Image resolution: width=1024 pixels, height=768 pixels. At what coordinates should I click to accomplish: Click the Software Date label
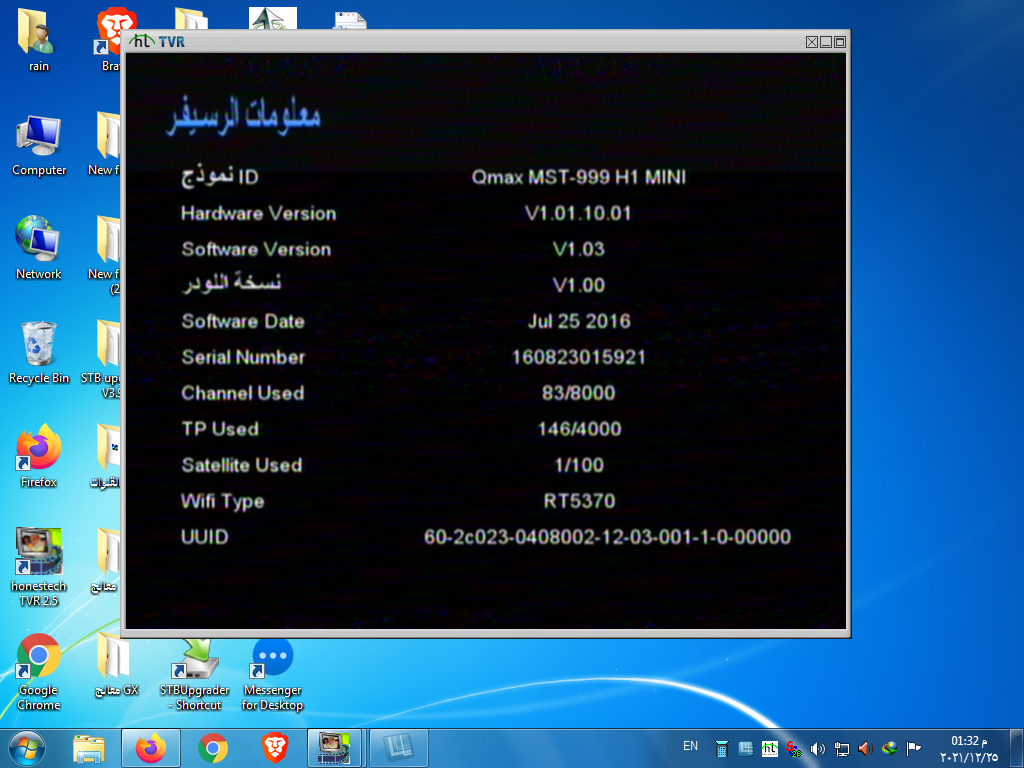coord(243,321)
